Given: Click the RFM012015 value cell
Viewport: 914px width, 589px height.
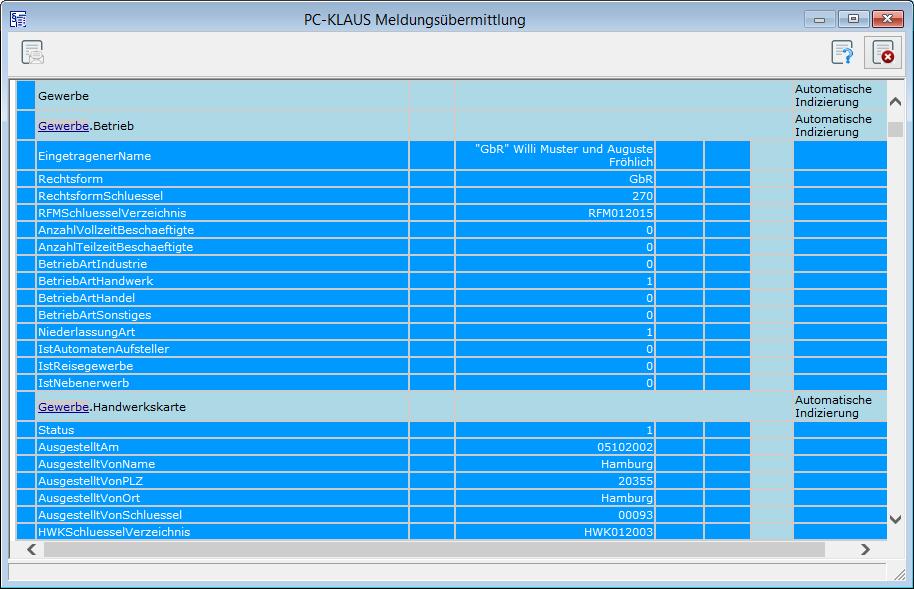Looking at the screenshot, I should coord(620,213).
